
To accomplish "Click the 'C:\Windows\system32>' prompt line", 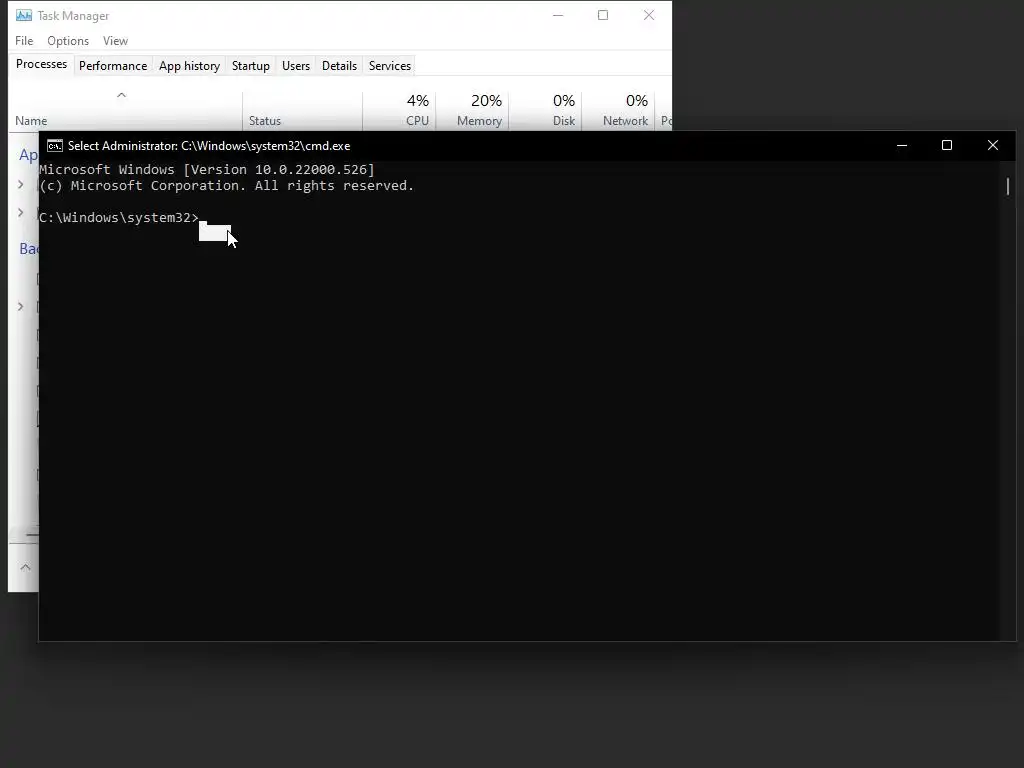I will tap(119, 217).
